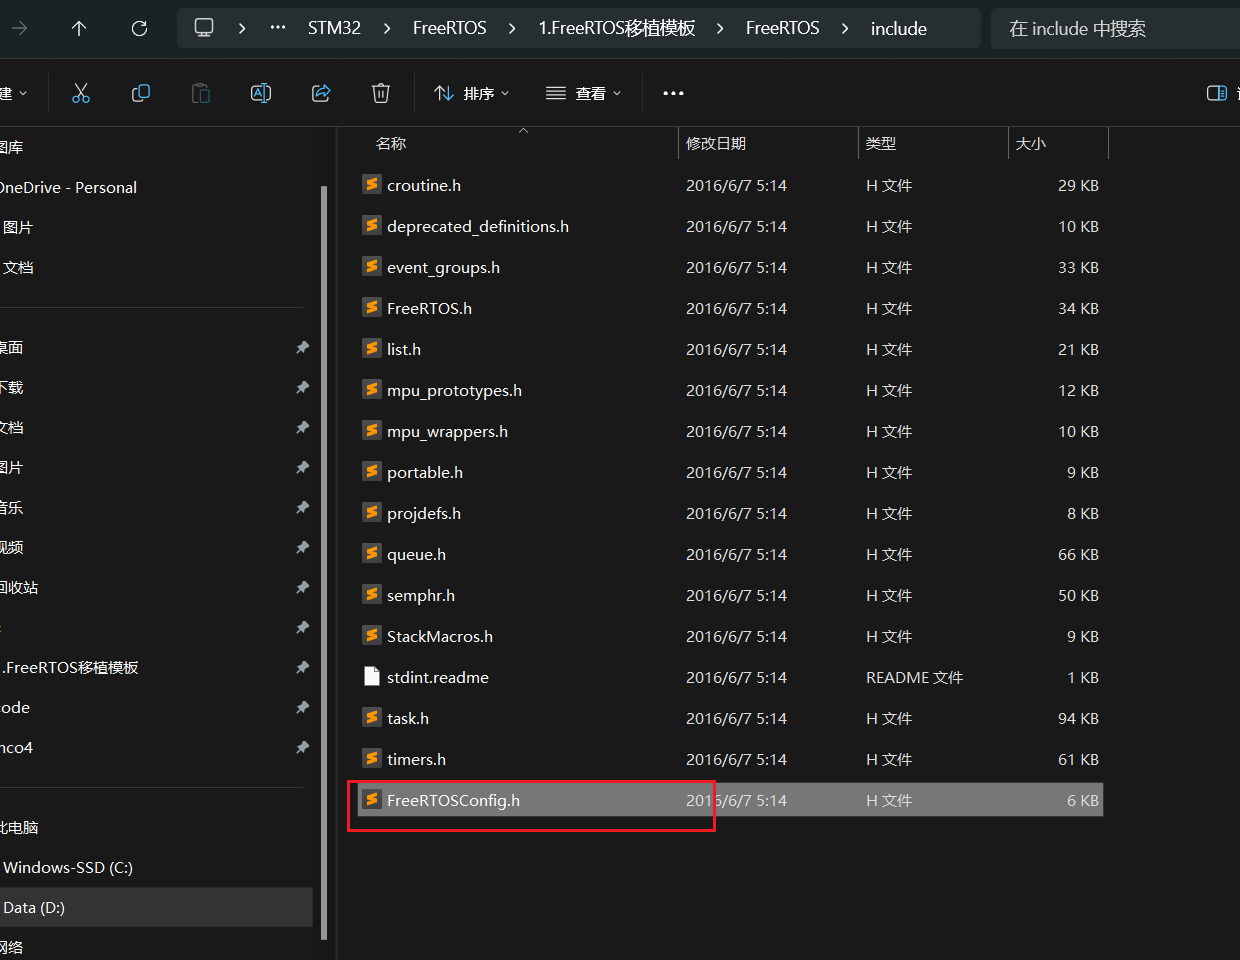This screenshot has width=1240, height=960.
Task: Open the 查看 view dropdown
Action: [584, 93]
